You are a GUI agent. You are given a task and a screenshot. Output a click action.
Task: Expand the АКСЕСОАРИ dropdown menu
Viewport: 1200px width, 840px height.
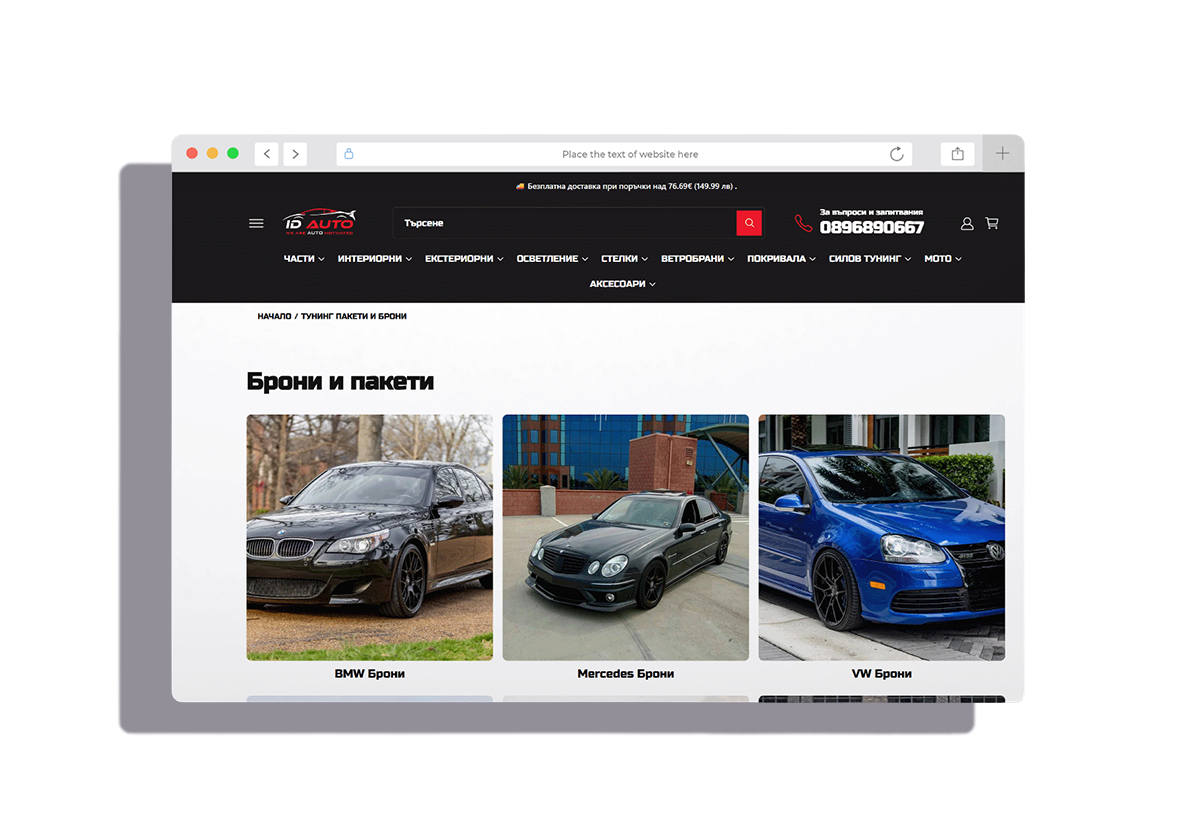pos(623,284)
